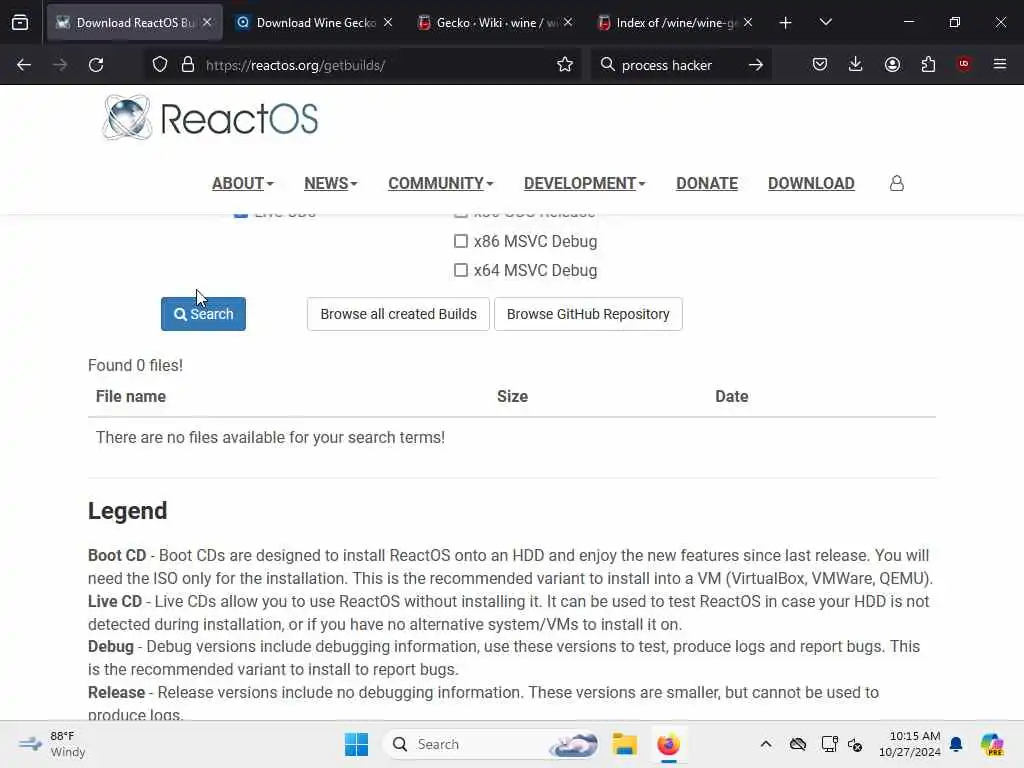Image resolution: width=1024 pixels, height=768 pixels.
Task: Open the Firefox account icon
Action: click(x=892, y=65)
